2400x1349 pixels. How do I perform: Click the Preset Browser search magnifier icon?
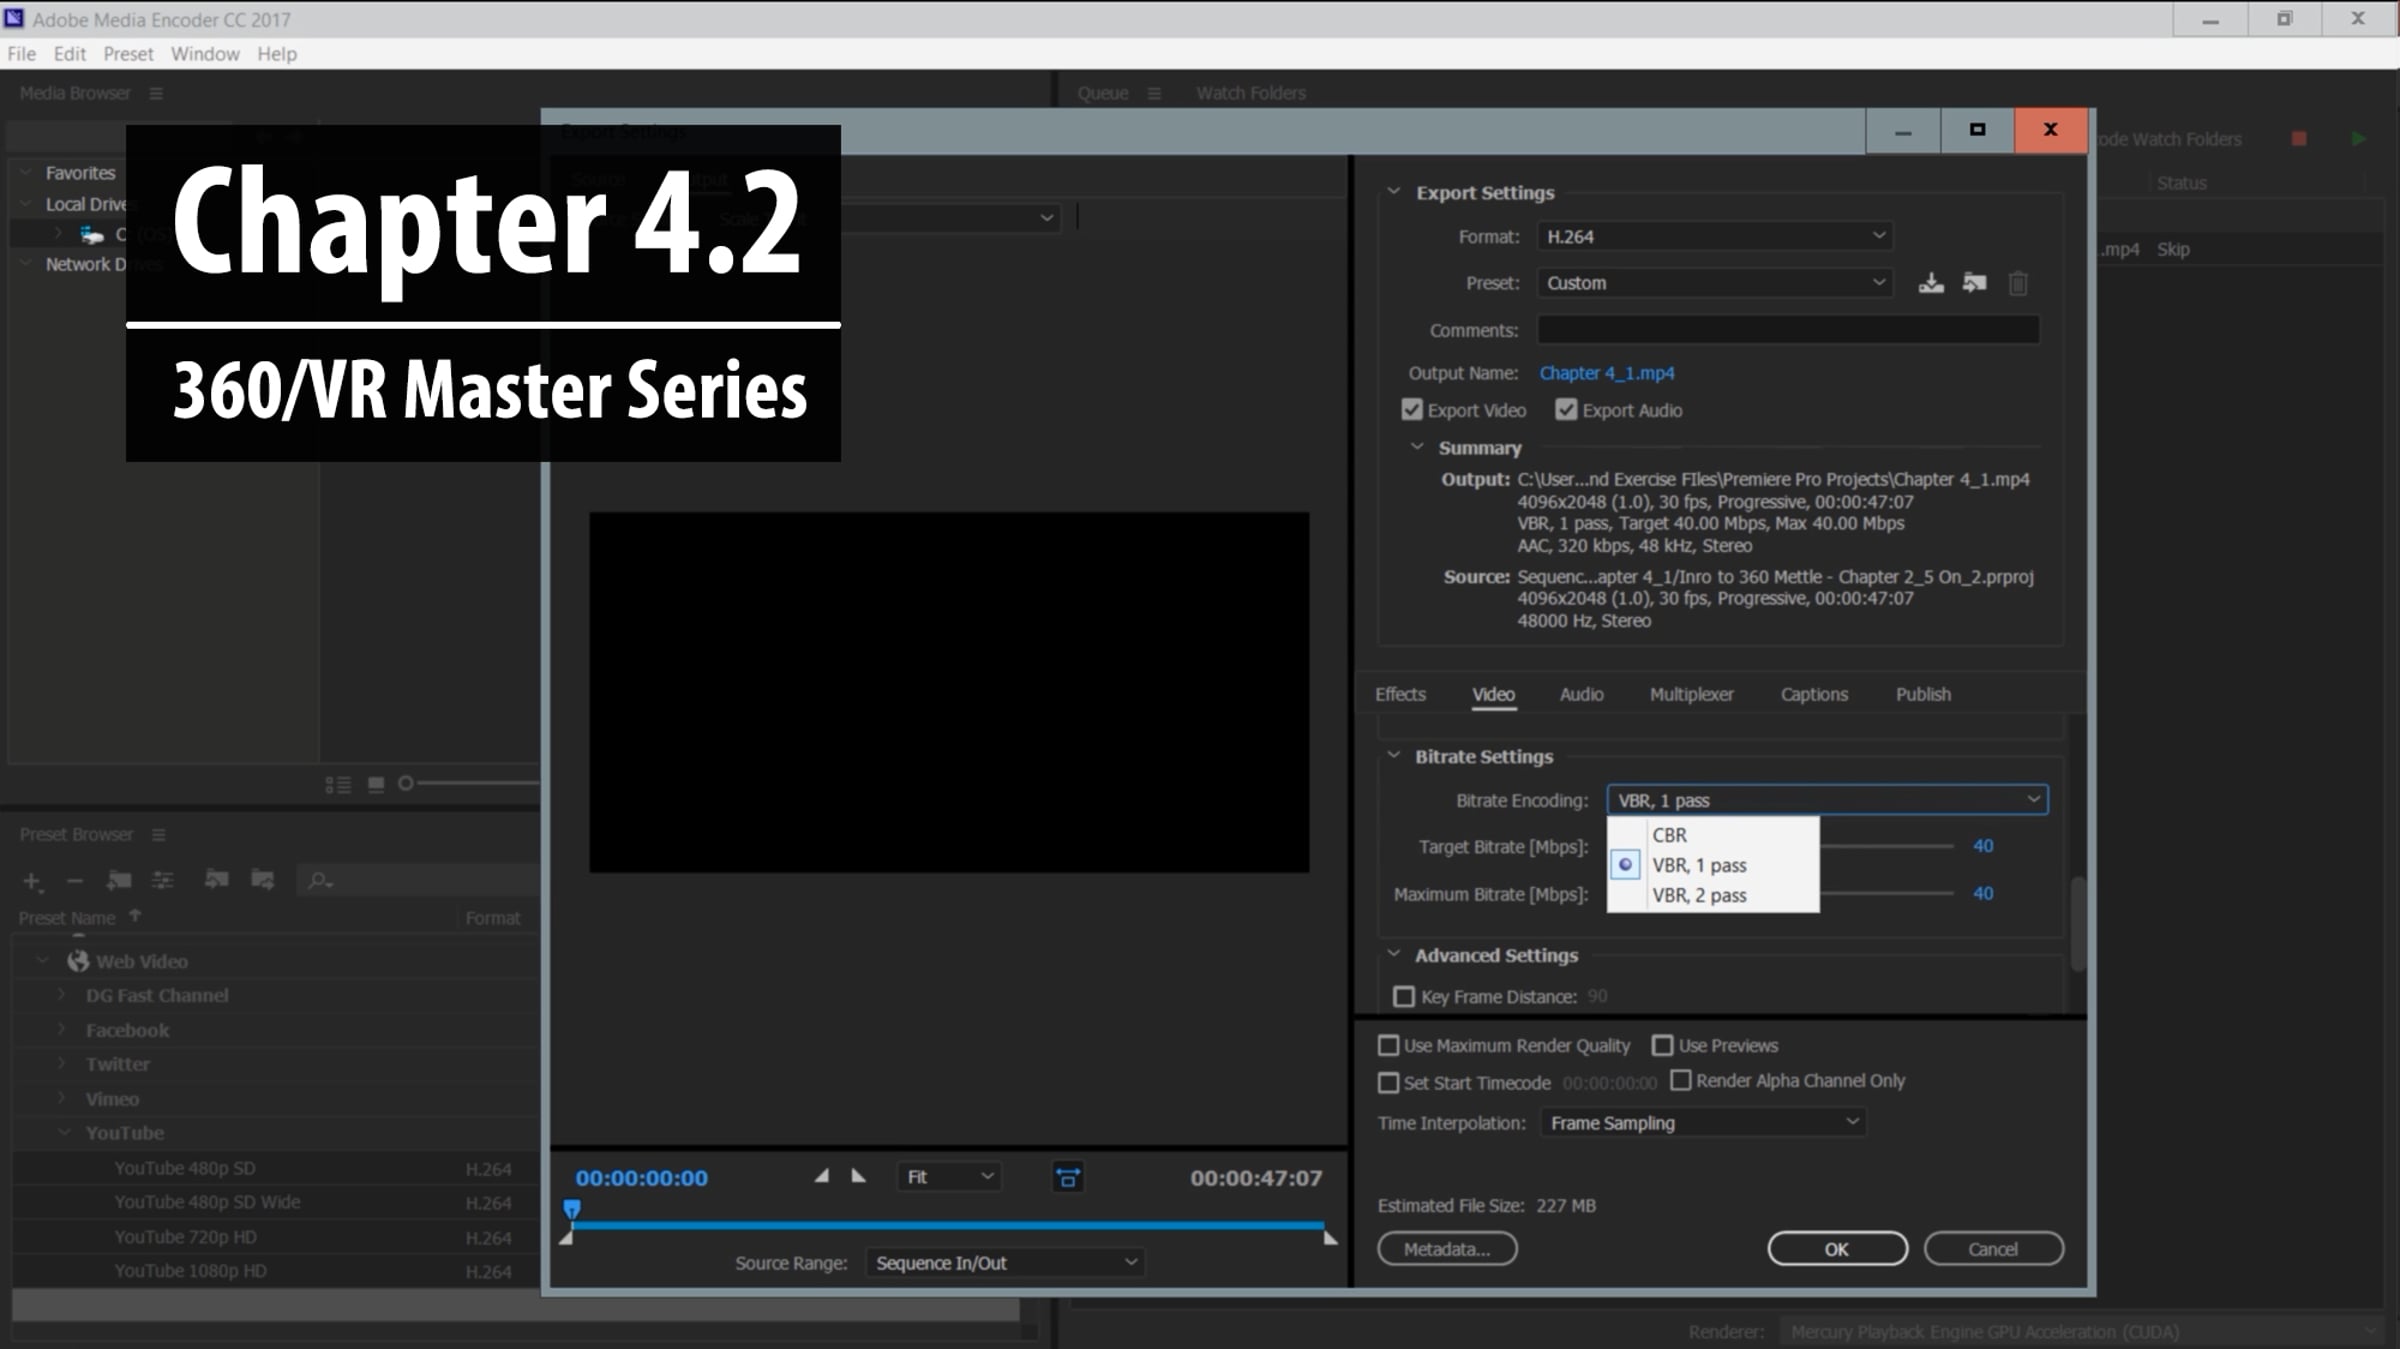click(320, 881)
